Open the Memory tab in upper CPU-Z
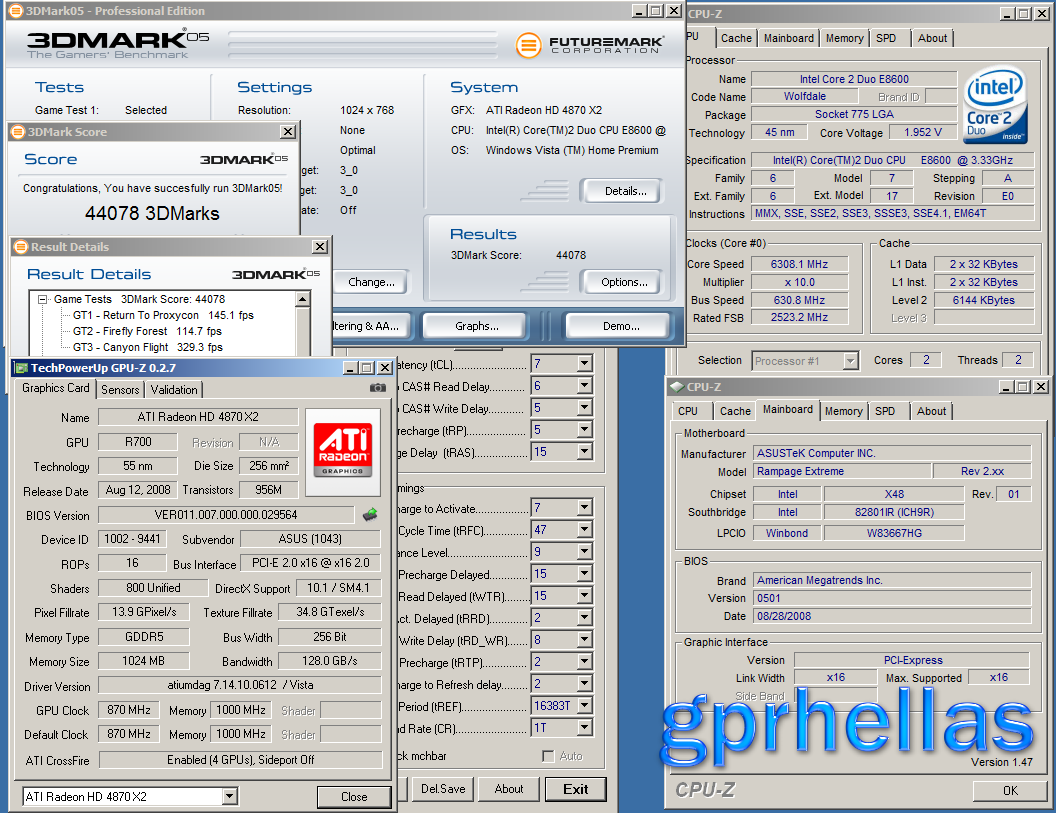 coord(845,38)
